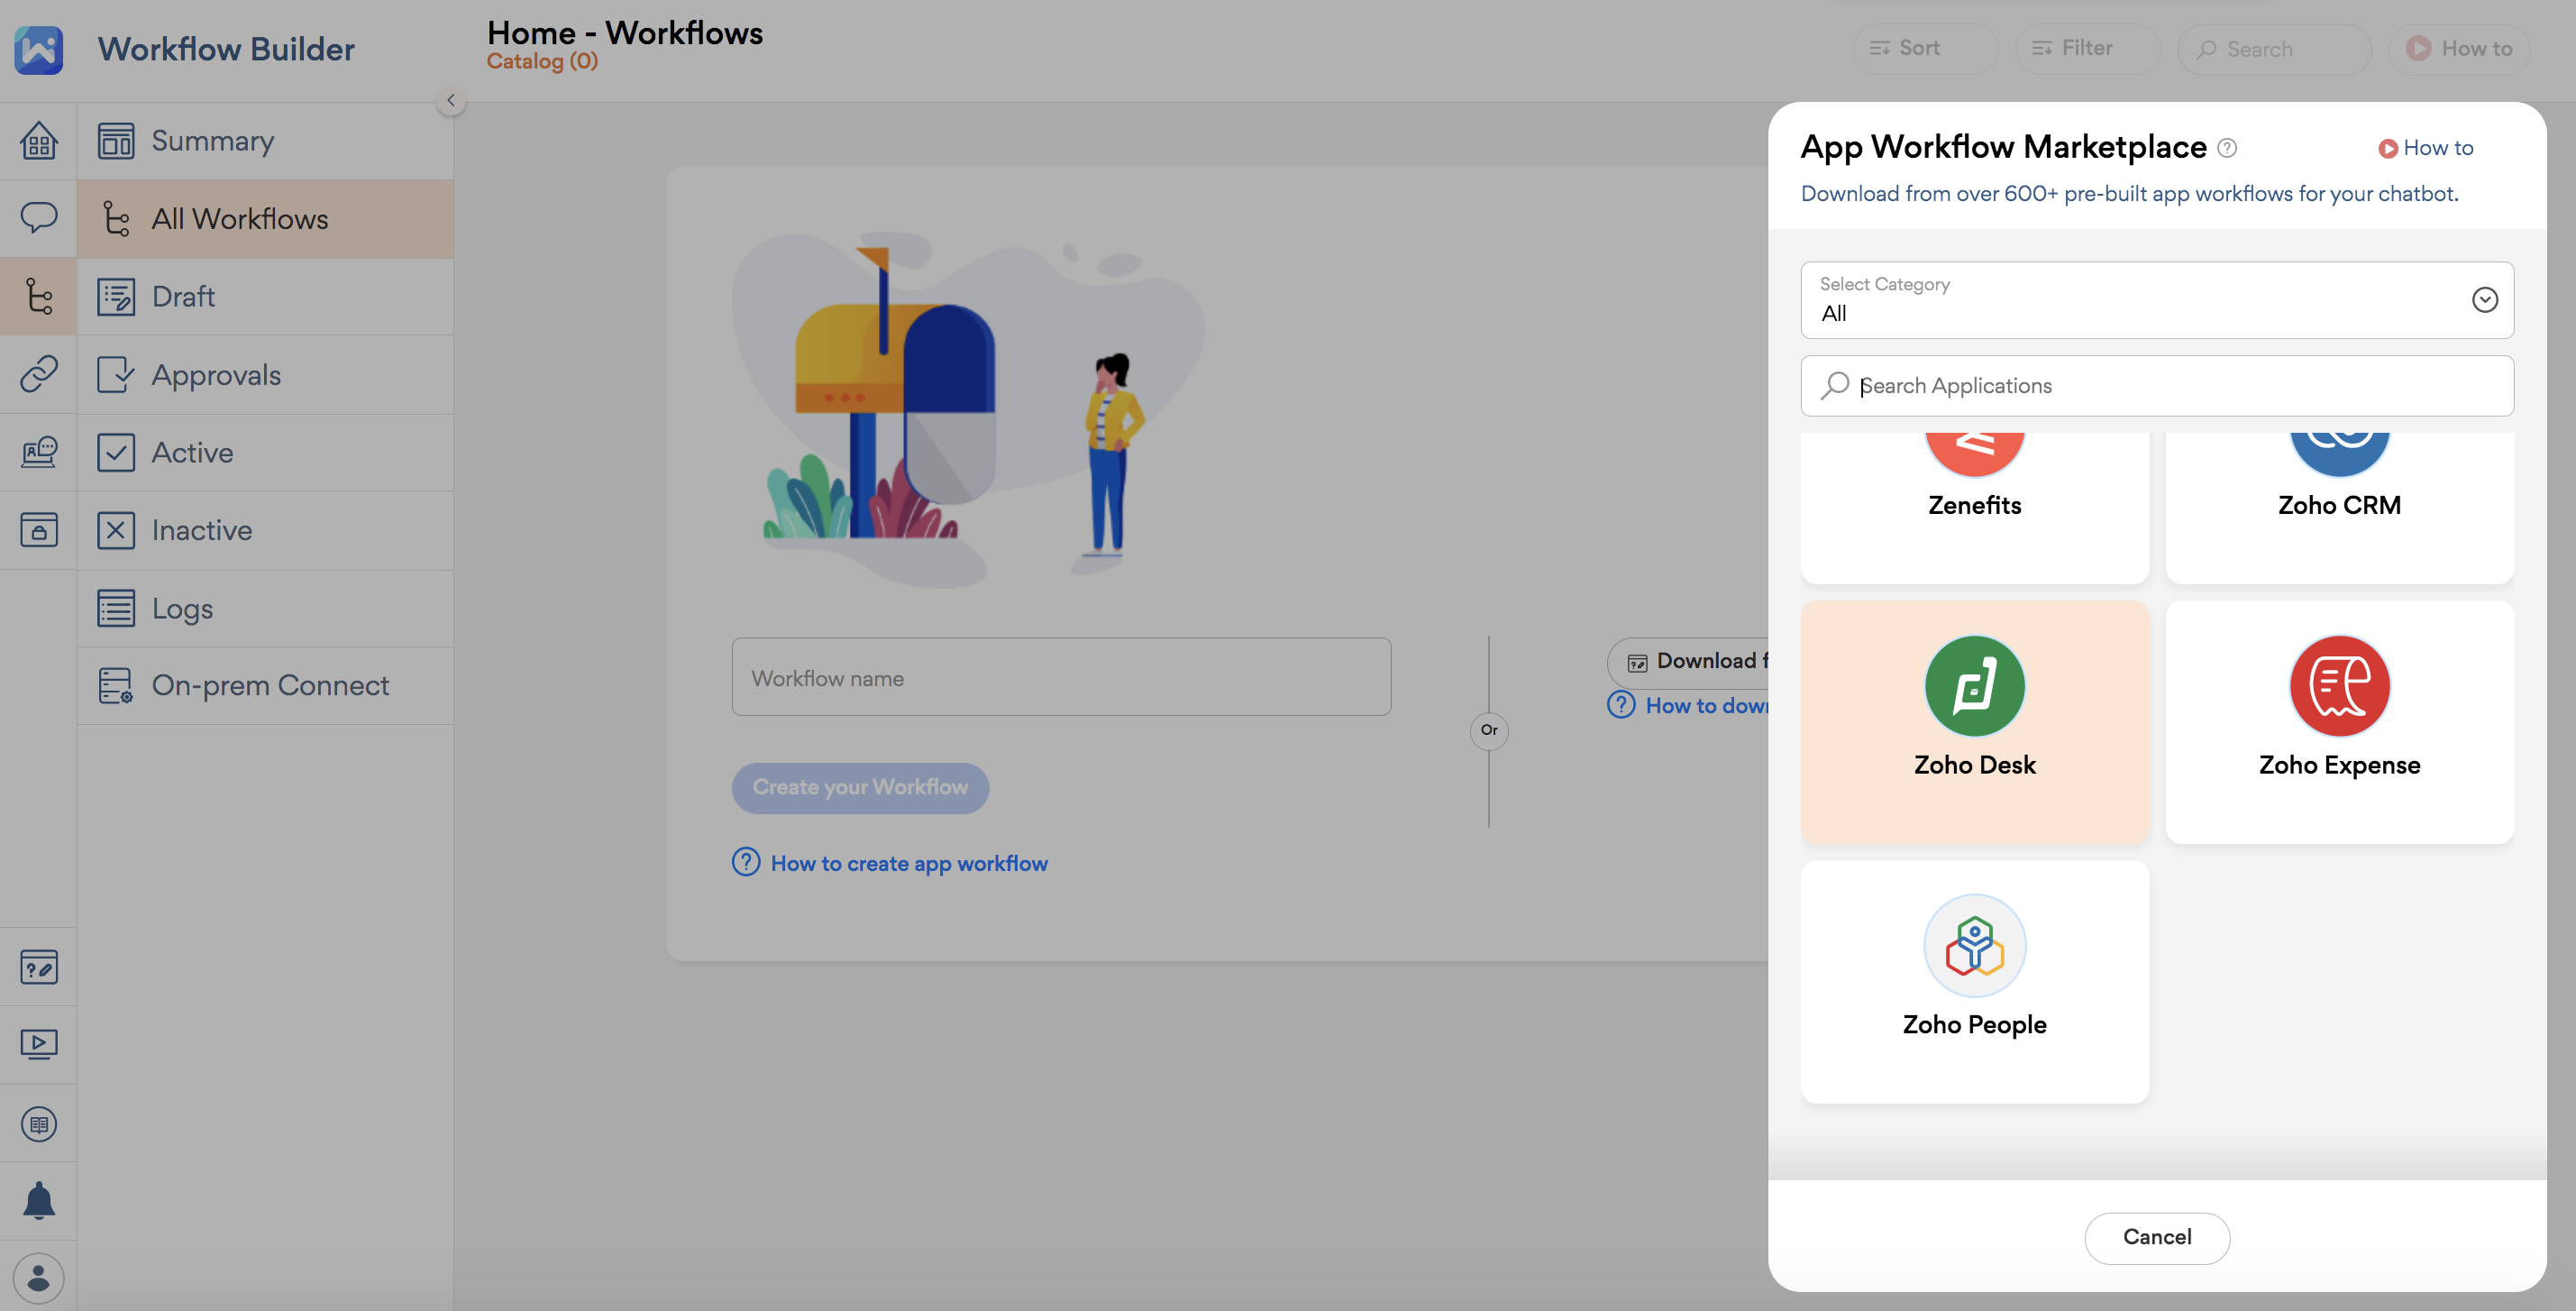Screen dimensions: 2576x1311
Task: Click the home icon in left rail
Action: [x=38, y=141]
